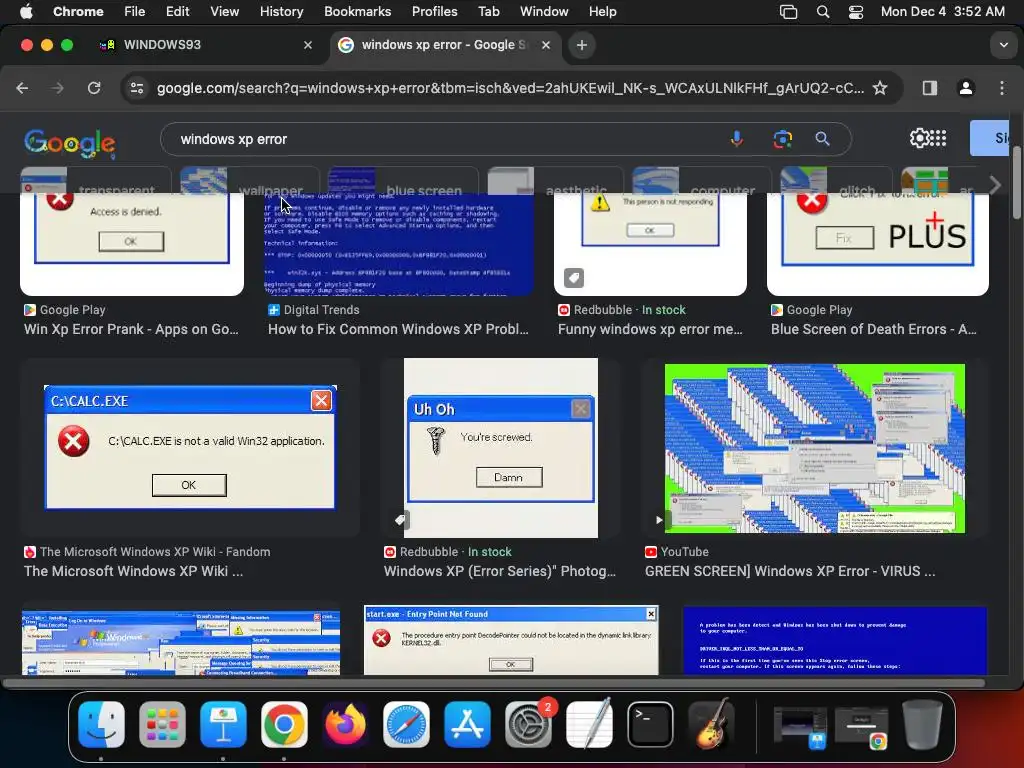Open the File menu
This screenshot has width=1024, height=768.
click(135, 11)
